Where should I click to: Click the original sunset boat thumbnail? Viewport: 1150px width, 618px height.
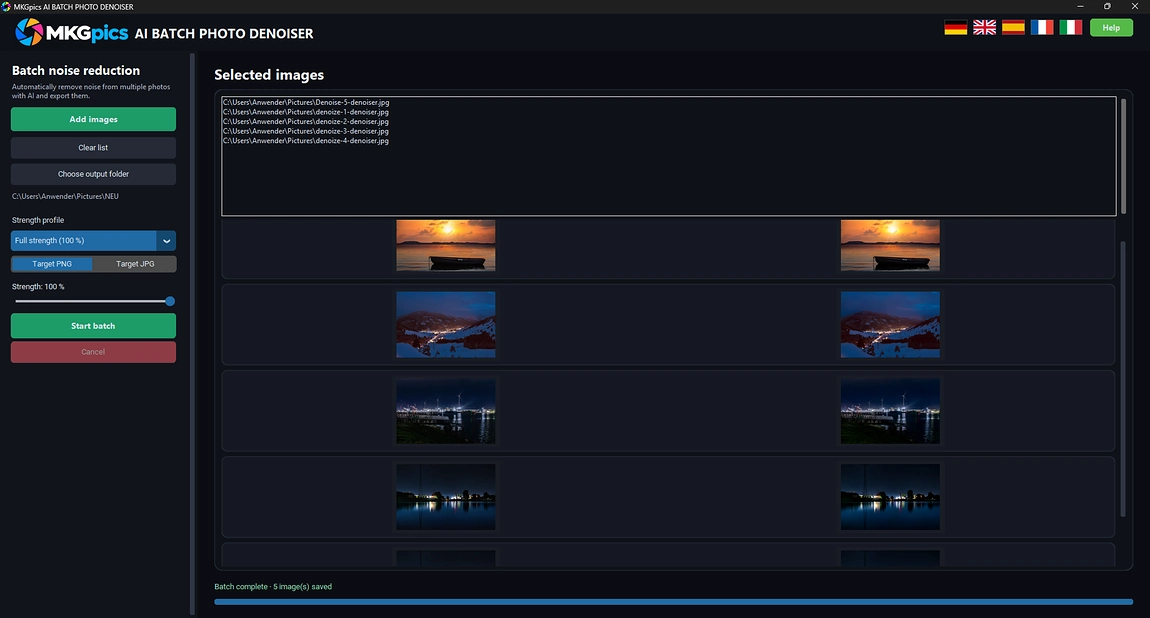tap(446, 246)
